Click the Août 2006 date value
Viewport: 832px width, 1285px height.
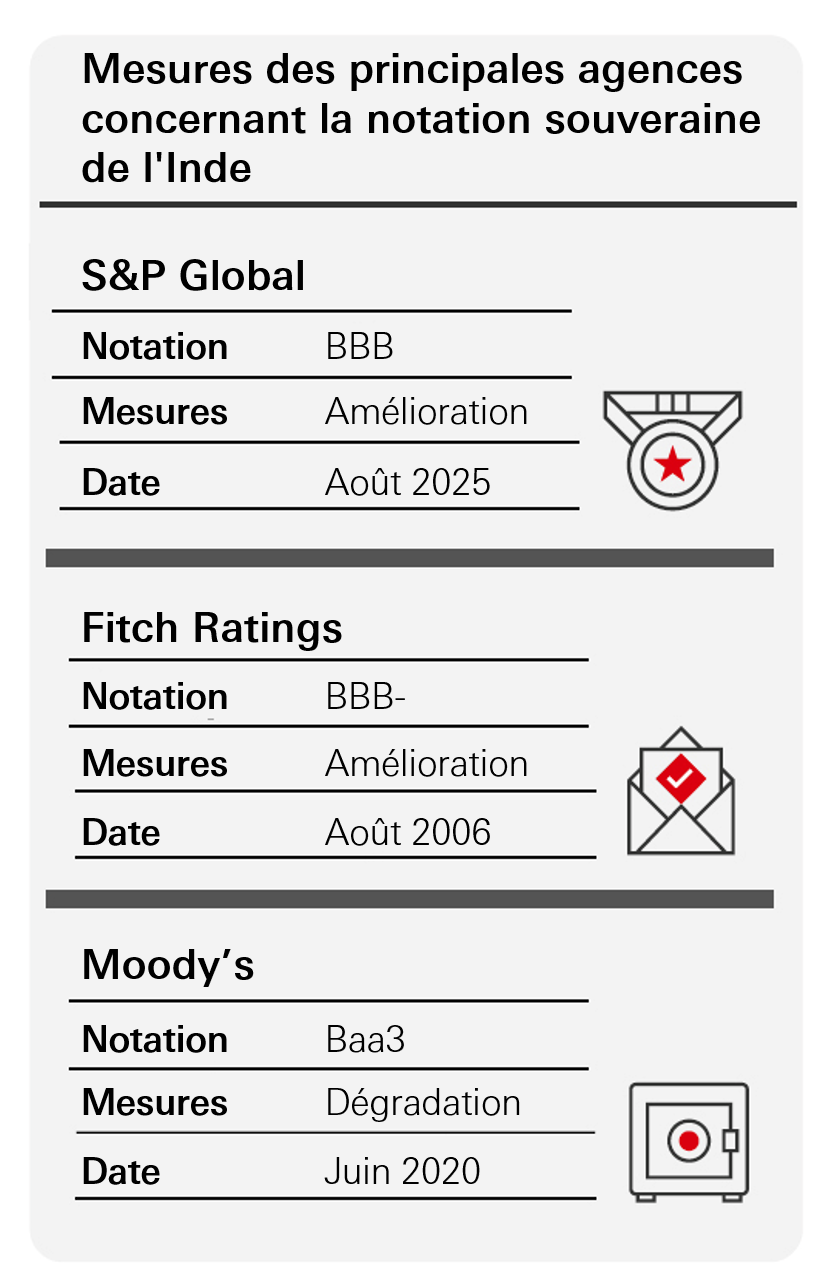pos(408,832)
